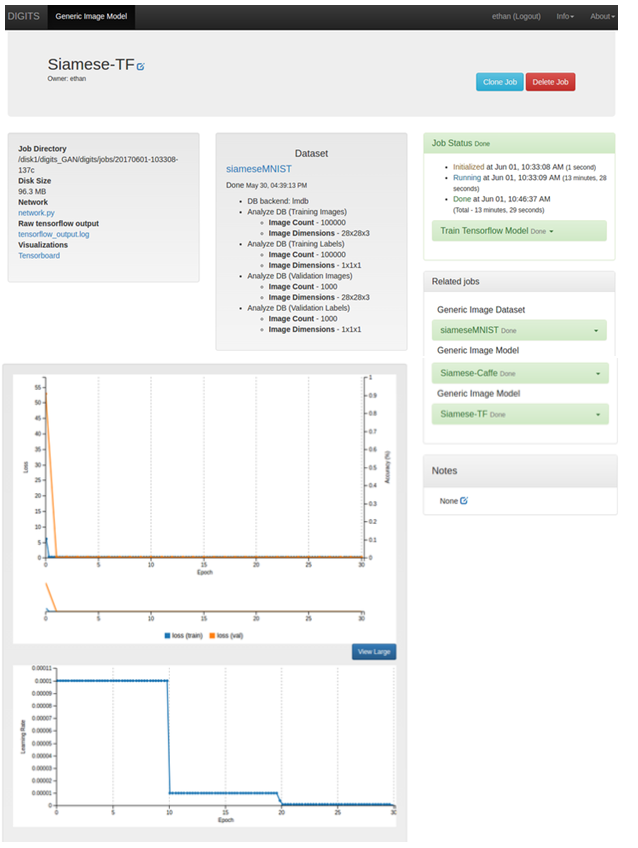The width and height of the screenshot is (638, 848).
Task: Go to the DIGITS home page
Action: 23,16
